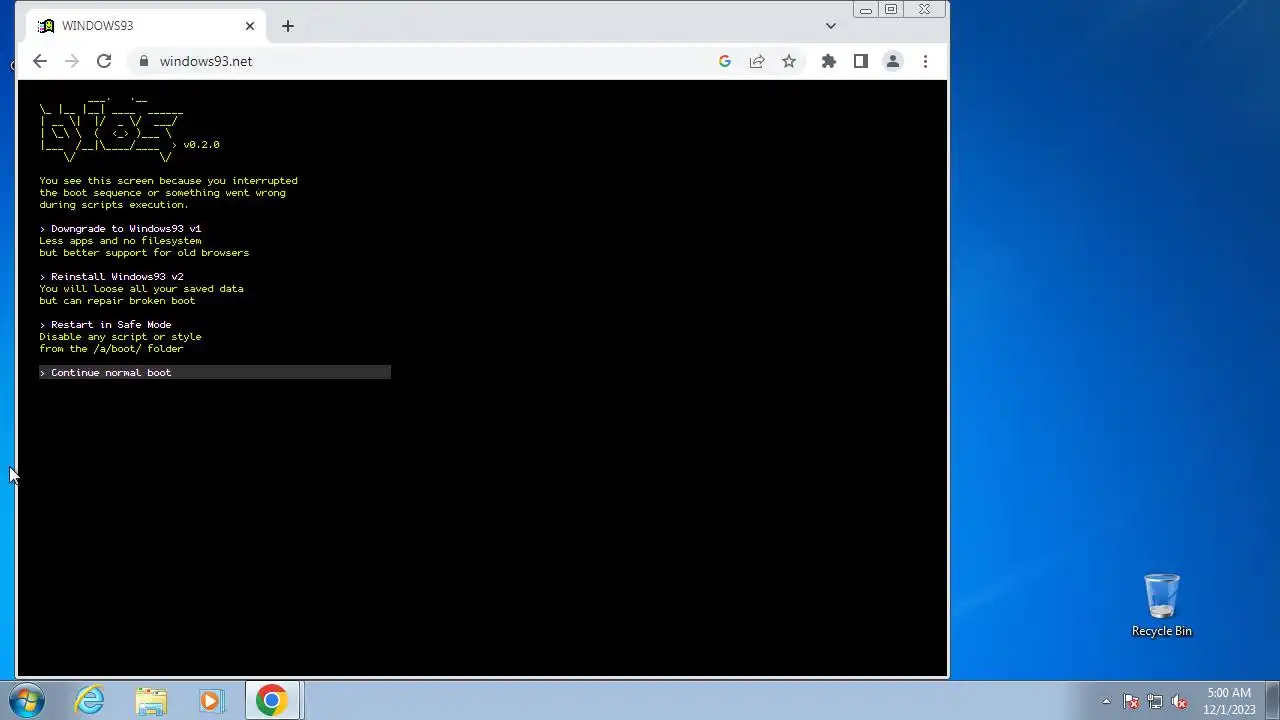
Task: Open Chrome extensions puzzle icon
Action: [829, 61]
